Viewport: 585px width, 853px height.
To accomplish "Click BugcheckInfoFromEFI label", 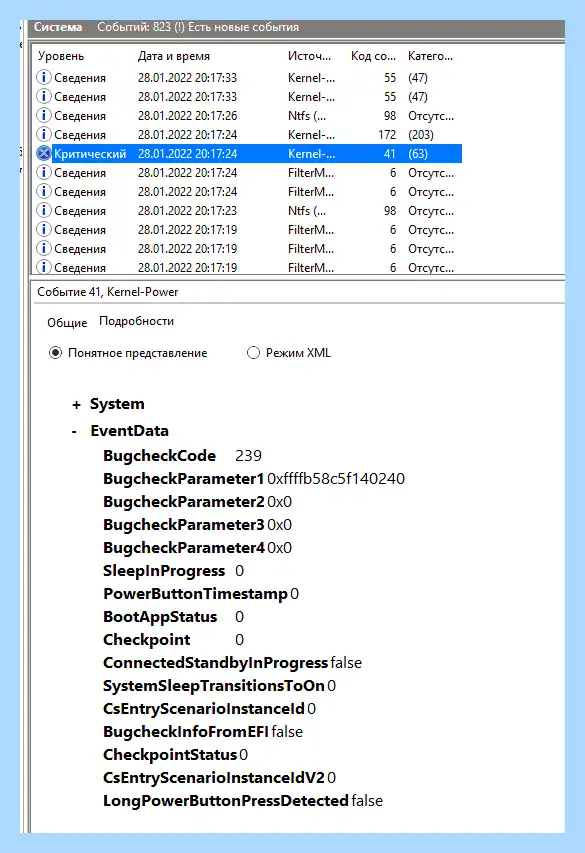I will 186,732.
